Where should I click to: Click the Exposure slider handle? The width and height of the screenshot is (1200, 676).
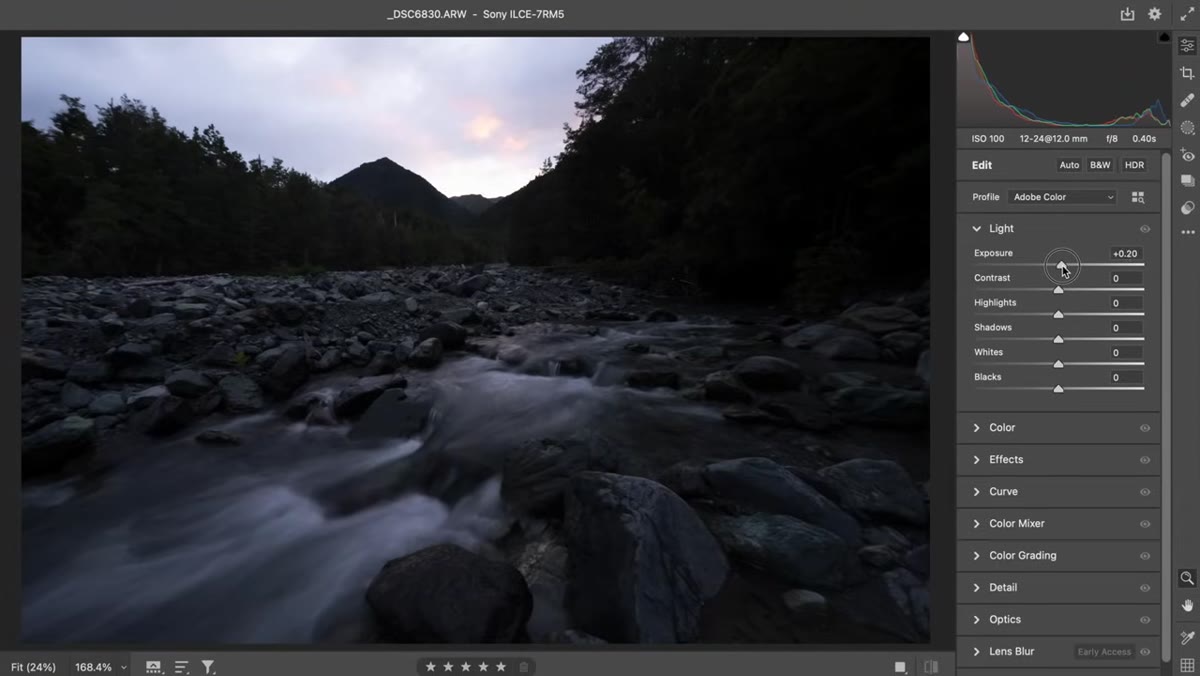coord(1061,265)
